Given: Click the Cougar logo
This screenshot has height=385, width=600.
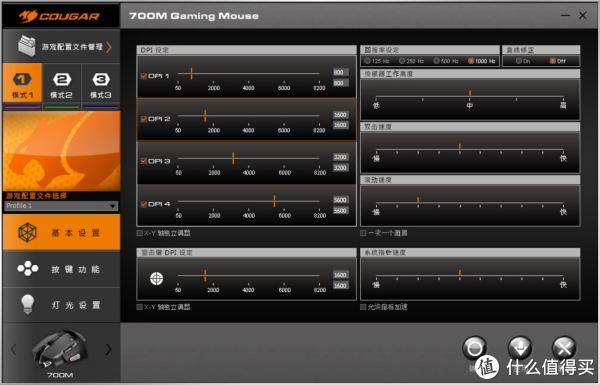Looking at the screenshot, I should (60, 16).
